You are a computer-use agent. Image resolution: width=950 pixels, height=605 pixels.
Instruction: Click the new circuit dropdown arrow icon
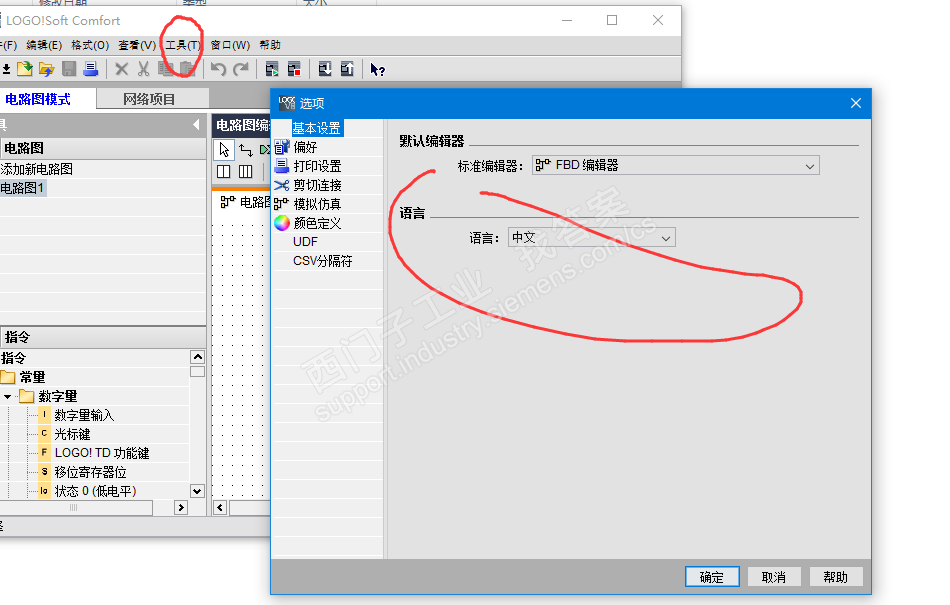coord(6,69)
